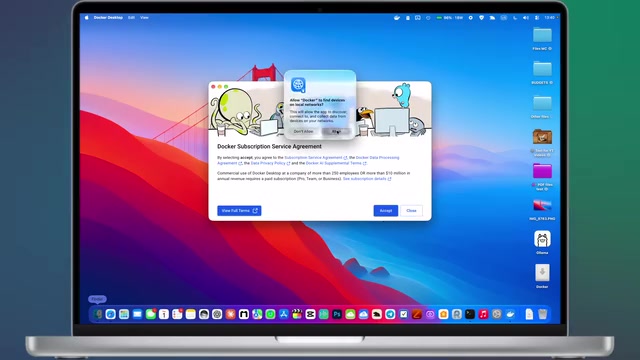The width and height of the screenshot is (640, 360).
Task: Select the Docker disk image on desktop
Action: click(x=542, y=276)
